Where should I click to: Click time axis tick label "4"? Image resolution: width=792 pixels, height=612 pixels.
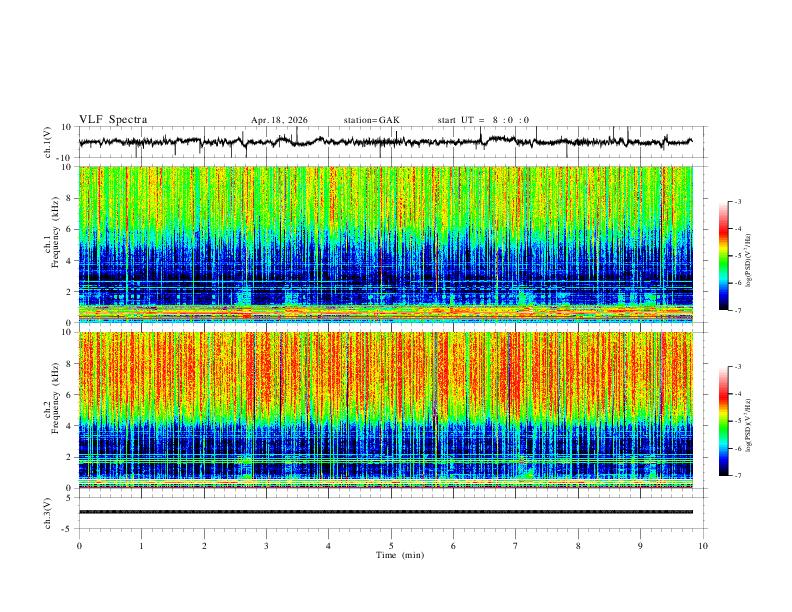[328, 546]
